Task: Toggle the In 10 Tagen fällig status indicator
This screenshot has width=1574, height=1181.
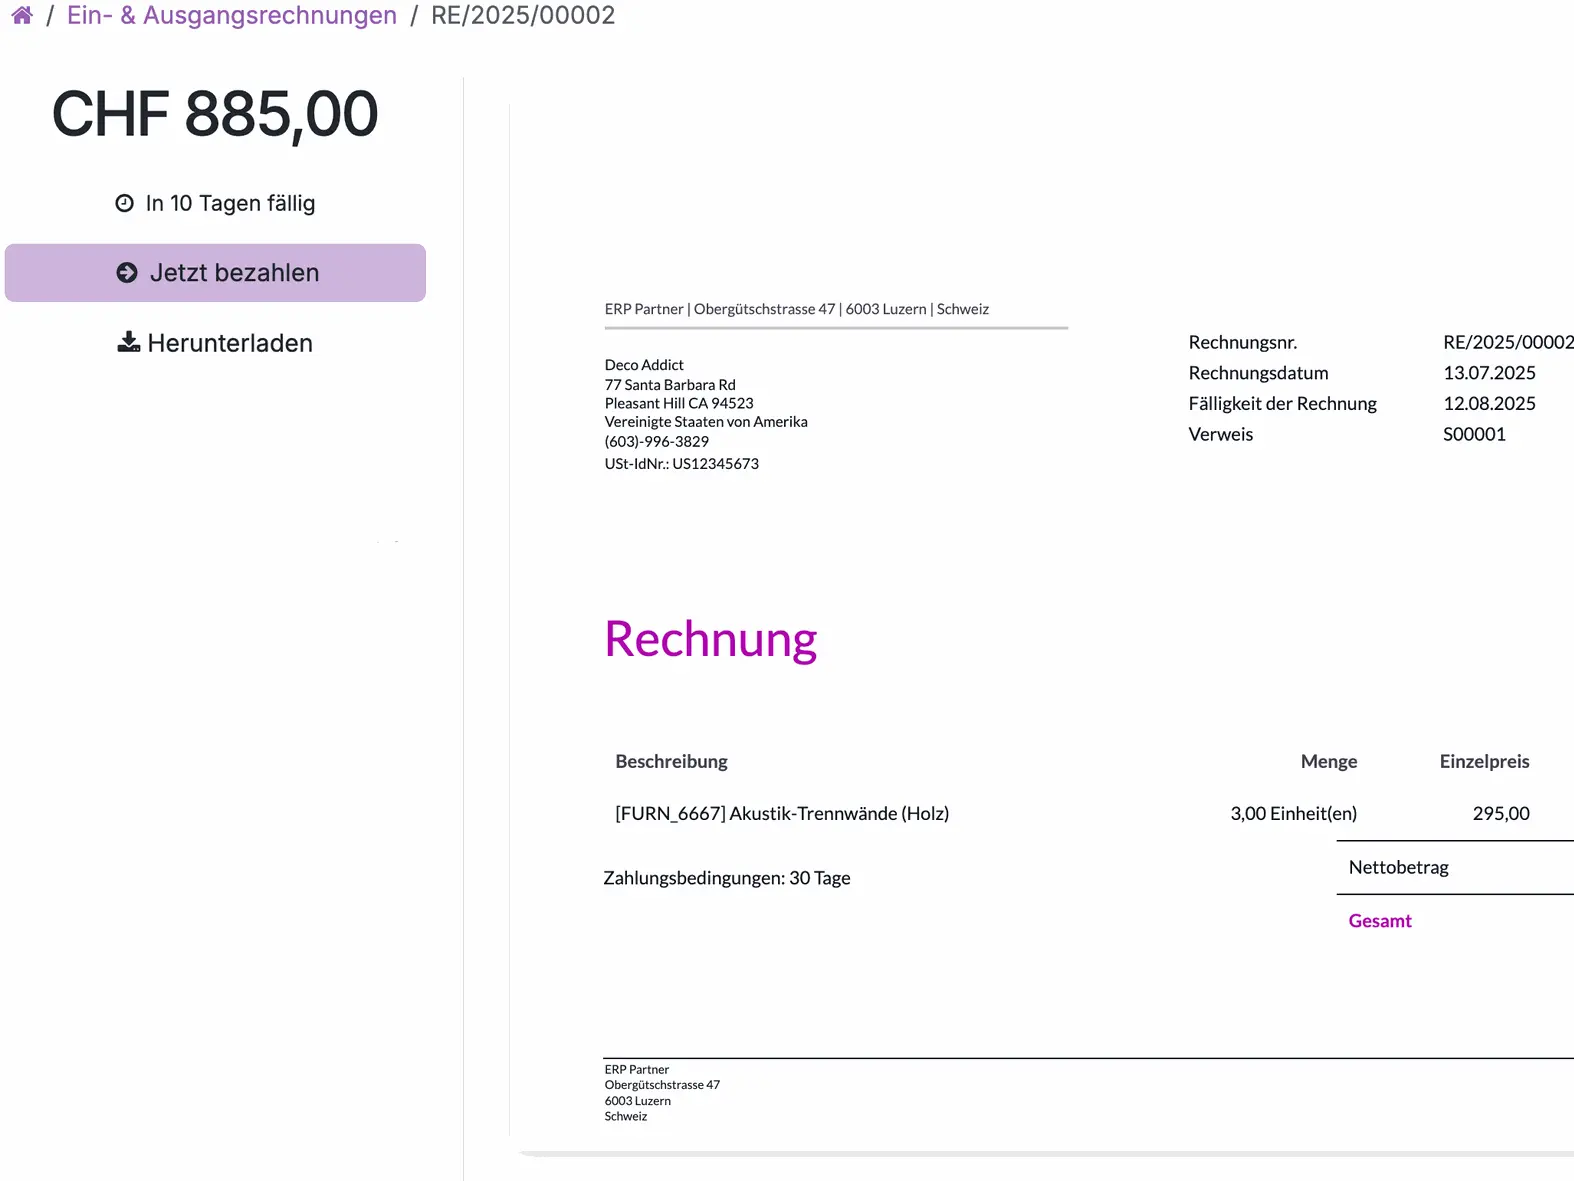Action: 231,202
